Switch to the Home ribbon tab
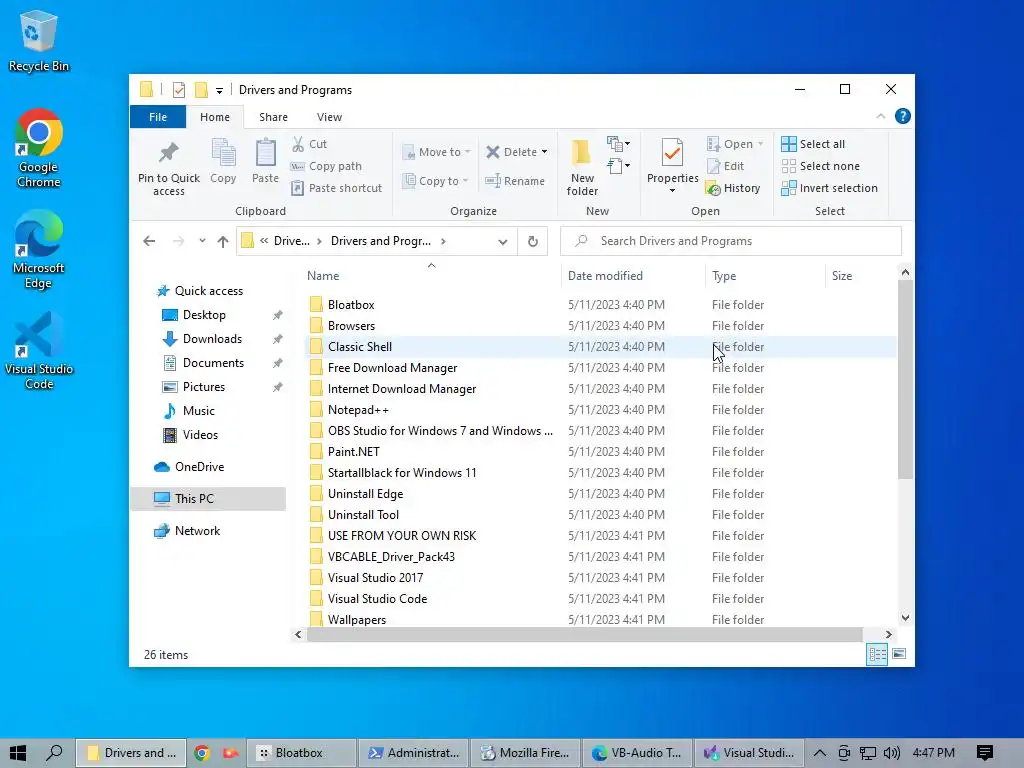The image size is (1024, 768). click(215, 117)
